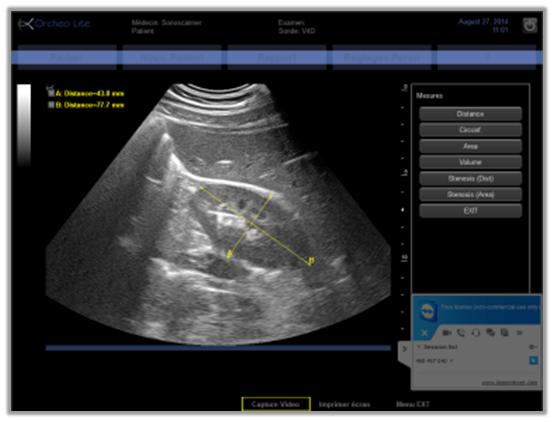The height and width of the screenshot is (422, 554).
Task: Click the blue icon beside session ID
Action: click(534, 360)
